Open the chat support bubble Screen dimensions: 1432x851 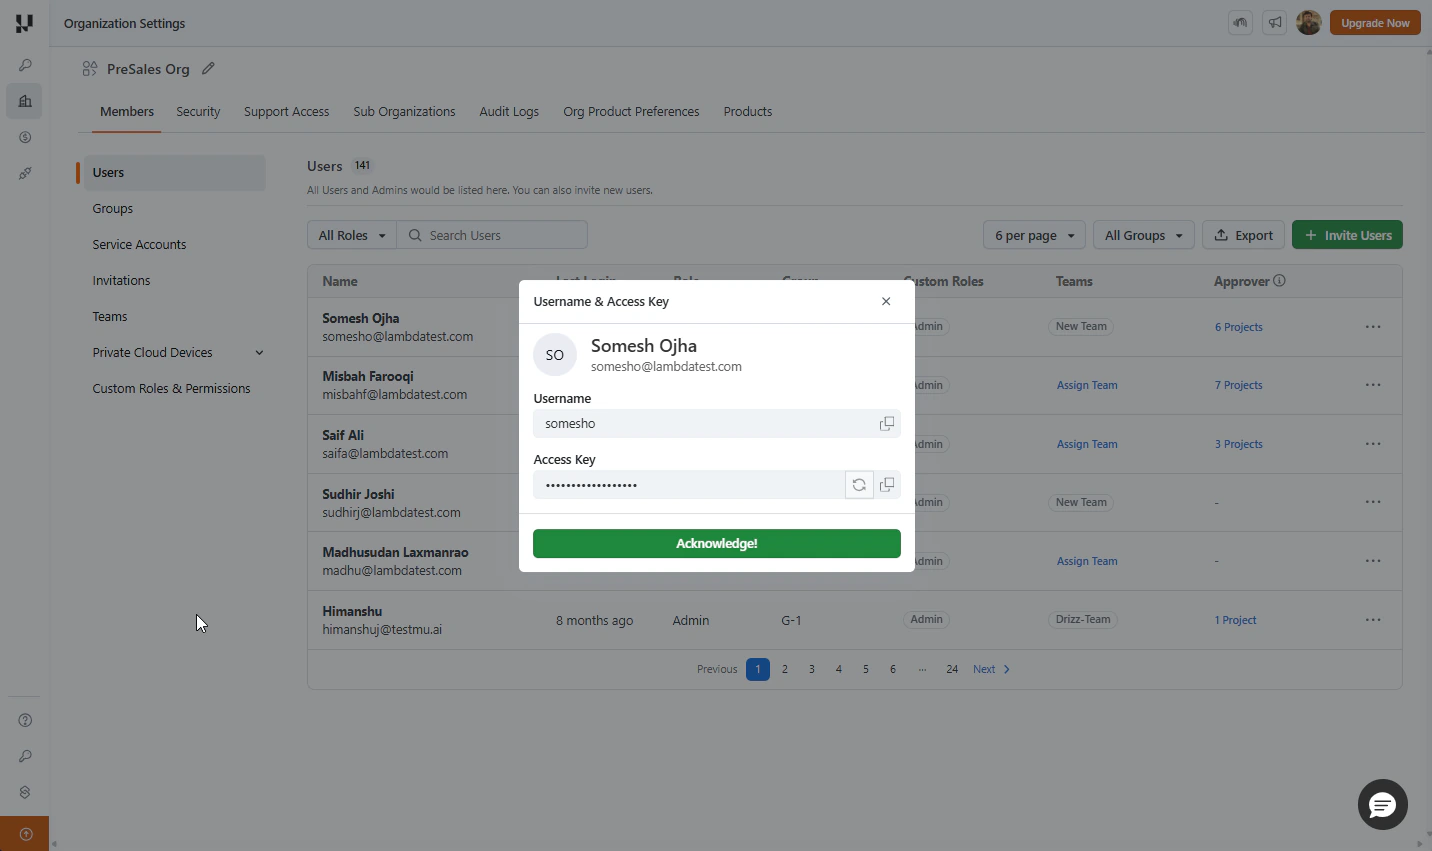(1382, 804)
